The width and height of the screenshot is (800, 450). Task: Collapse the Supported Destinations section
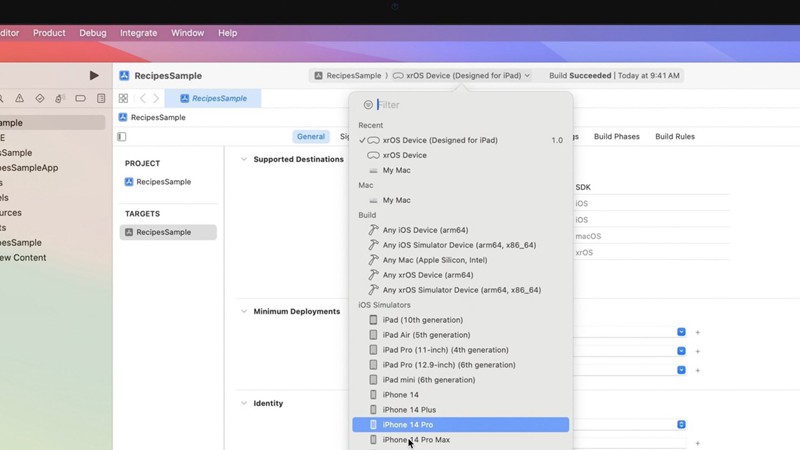(244, 159)
